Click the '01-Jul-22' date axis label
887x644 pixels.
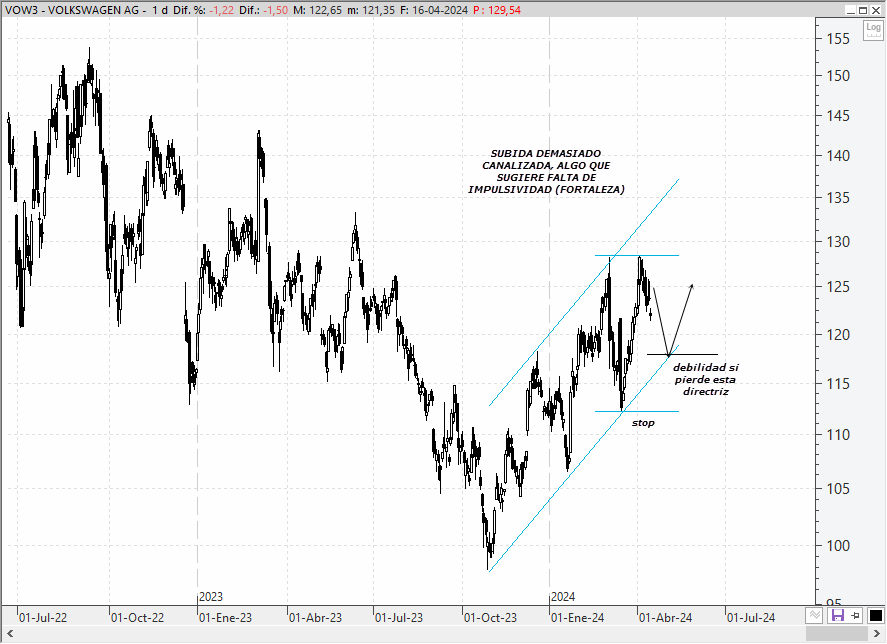(43, 617)
